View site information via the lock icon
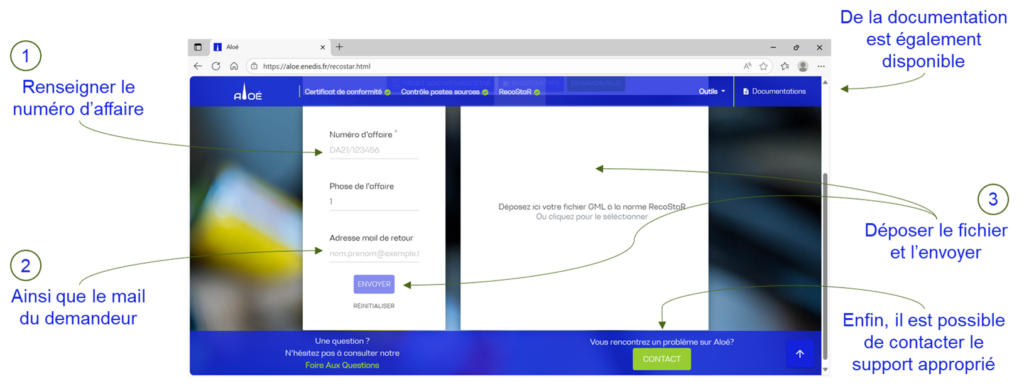The height and width of the screenshot is (386, 1024). [254, 66]
